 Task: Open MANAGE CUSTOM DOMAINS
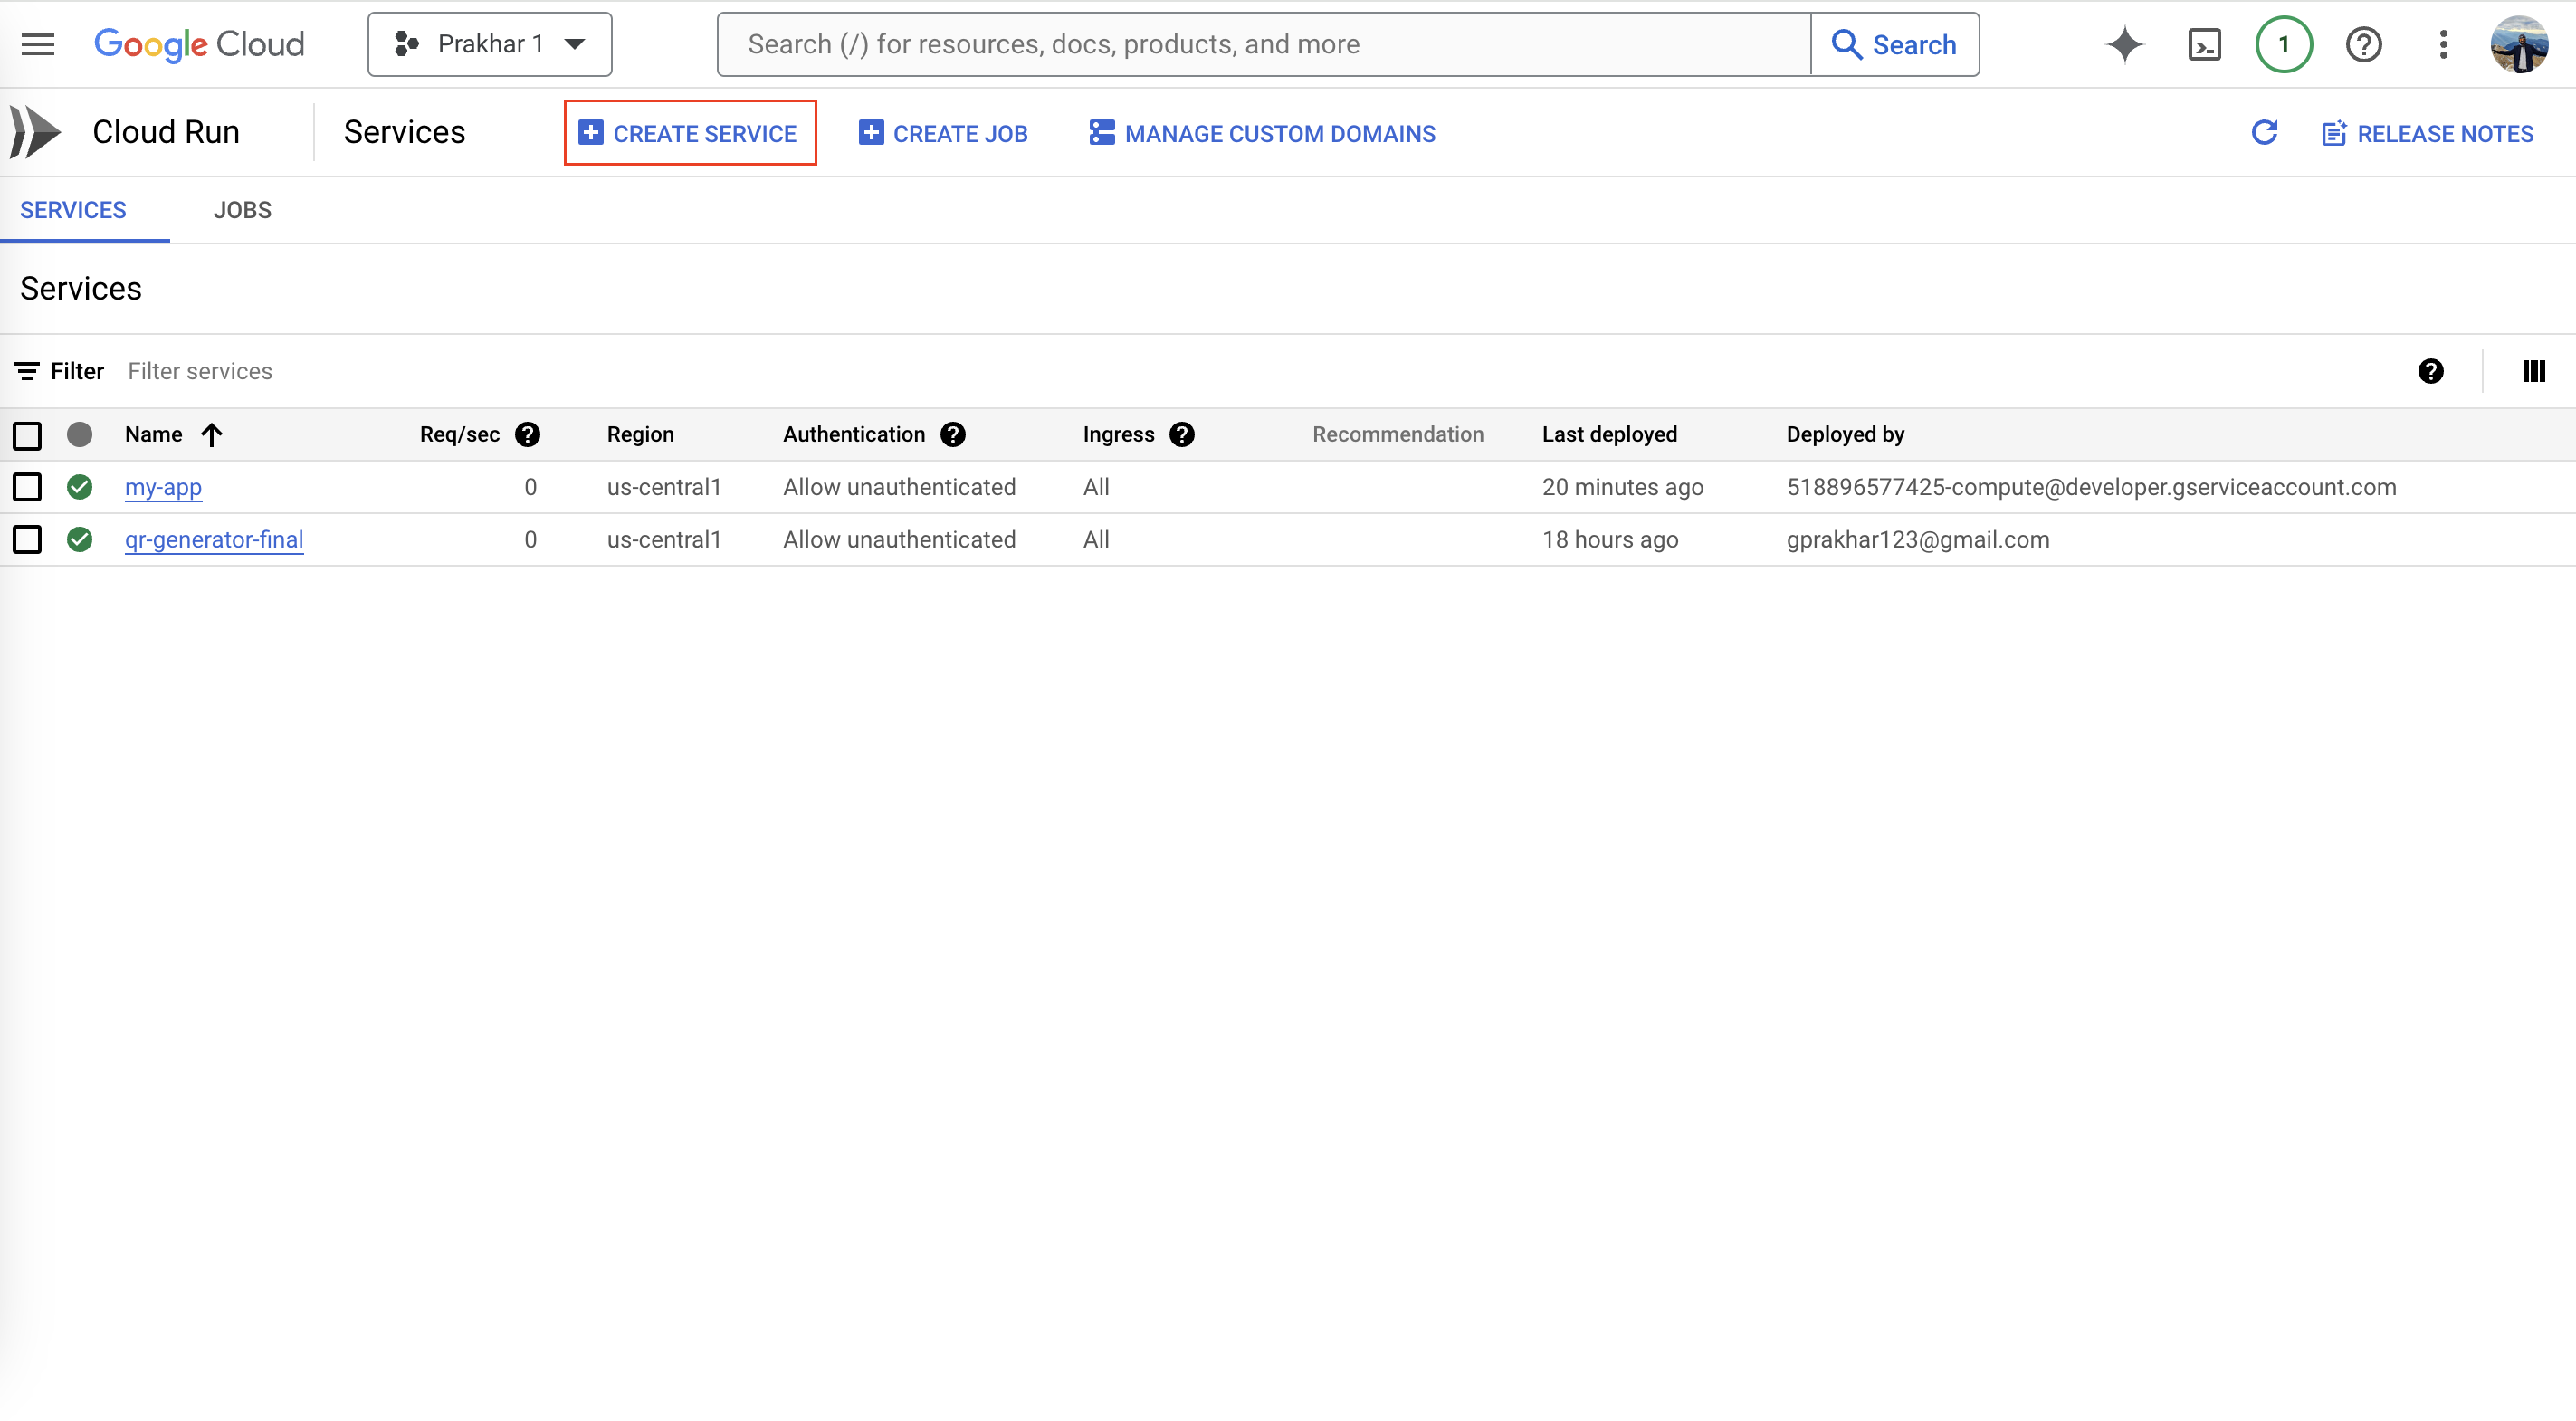tap(1261, 132)
